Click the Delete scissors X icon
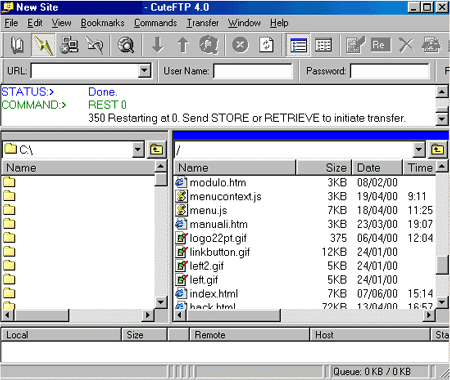450x380 pixels. pyautogui.click(x=406, y=45)
